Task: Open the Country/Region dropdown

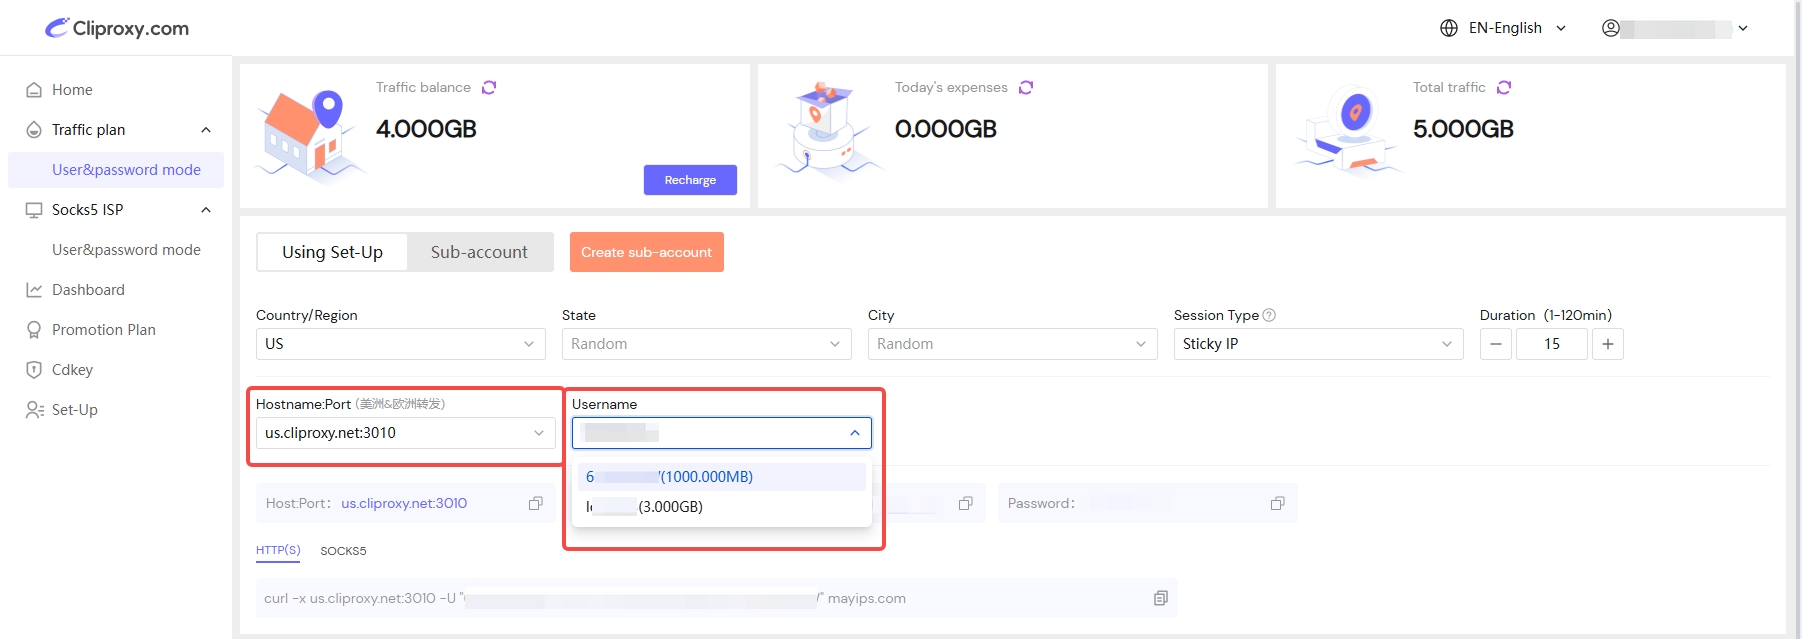Action: pos(400,344)
